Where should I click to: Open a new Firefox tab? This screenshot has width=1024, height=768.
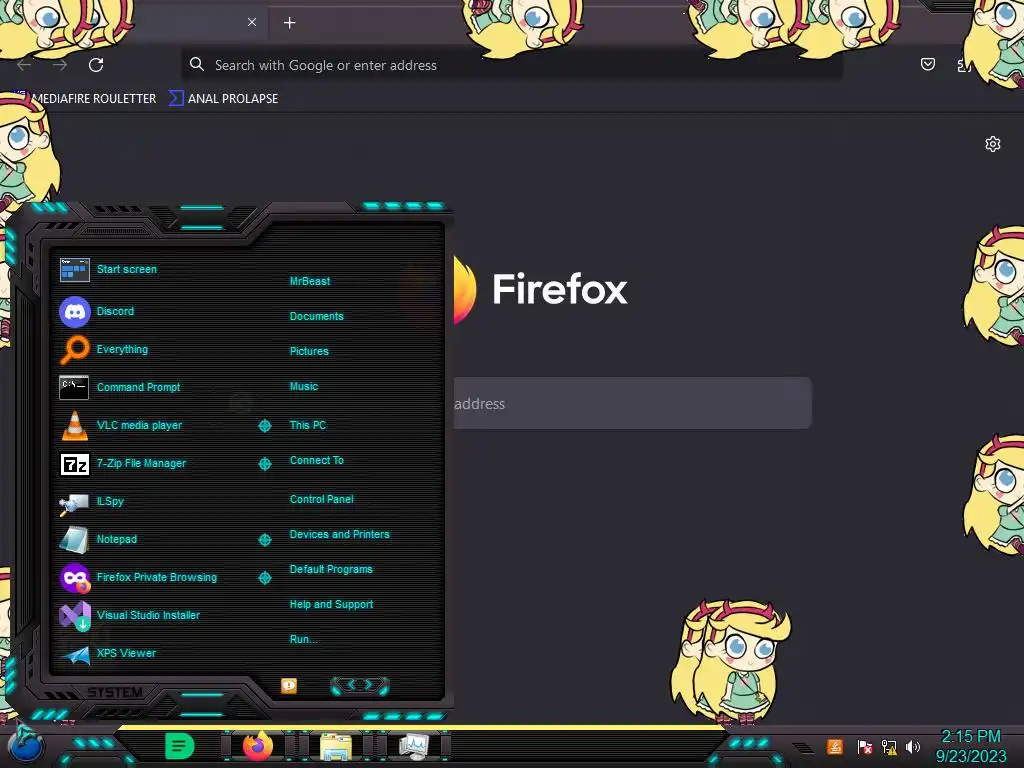289,23
